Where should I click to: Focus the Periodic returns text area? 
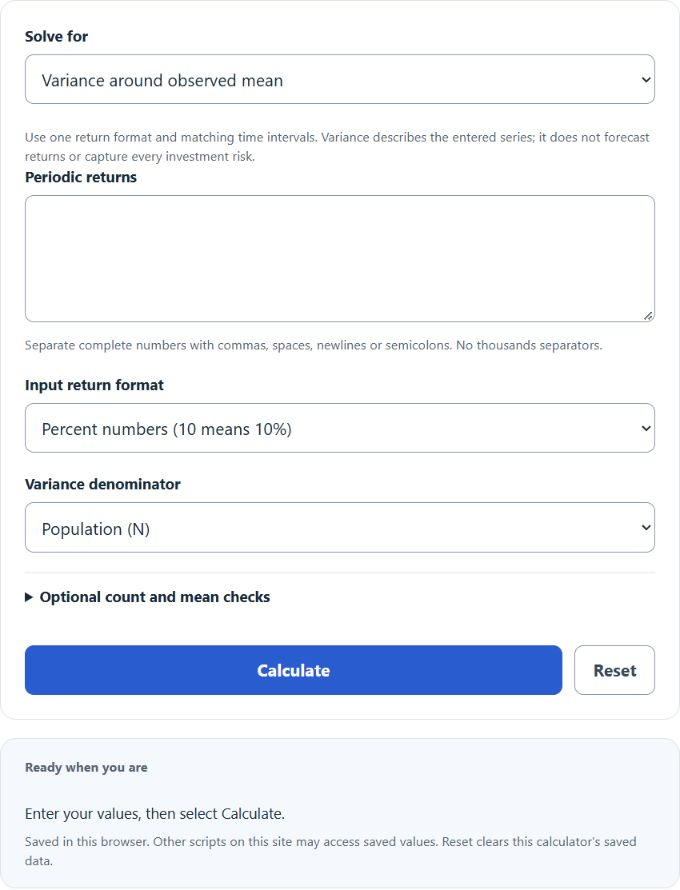point(339,259)
